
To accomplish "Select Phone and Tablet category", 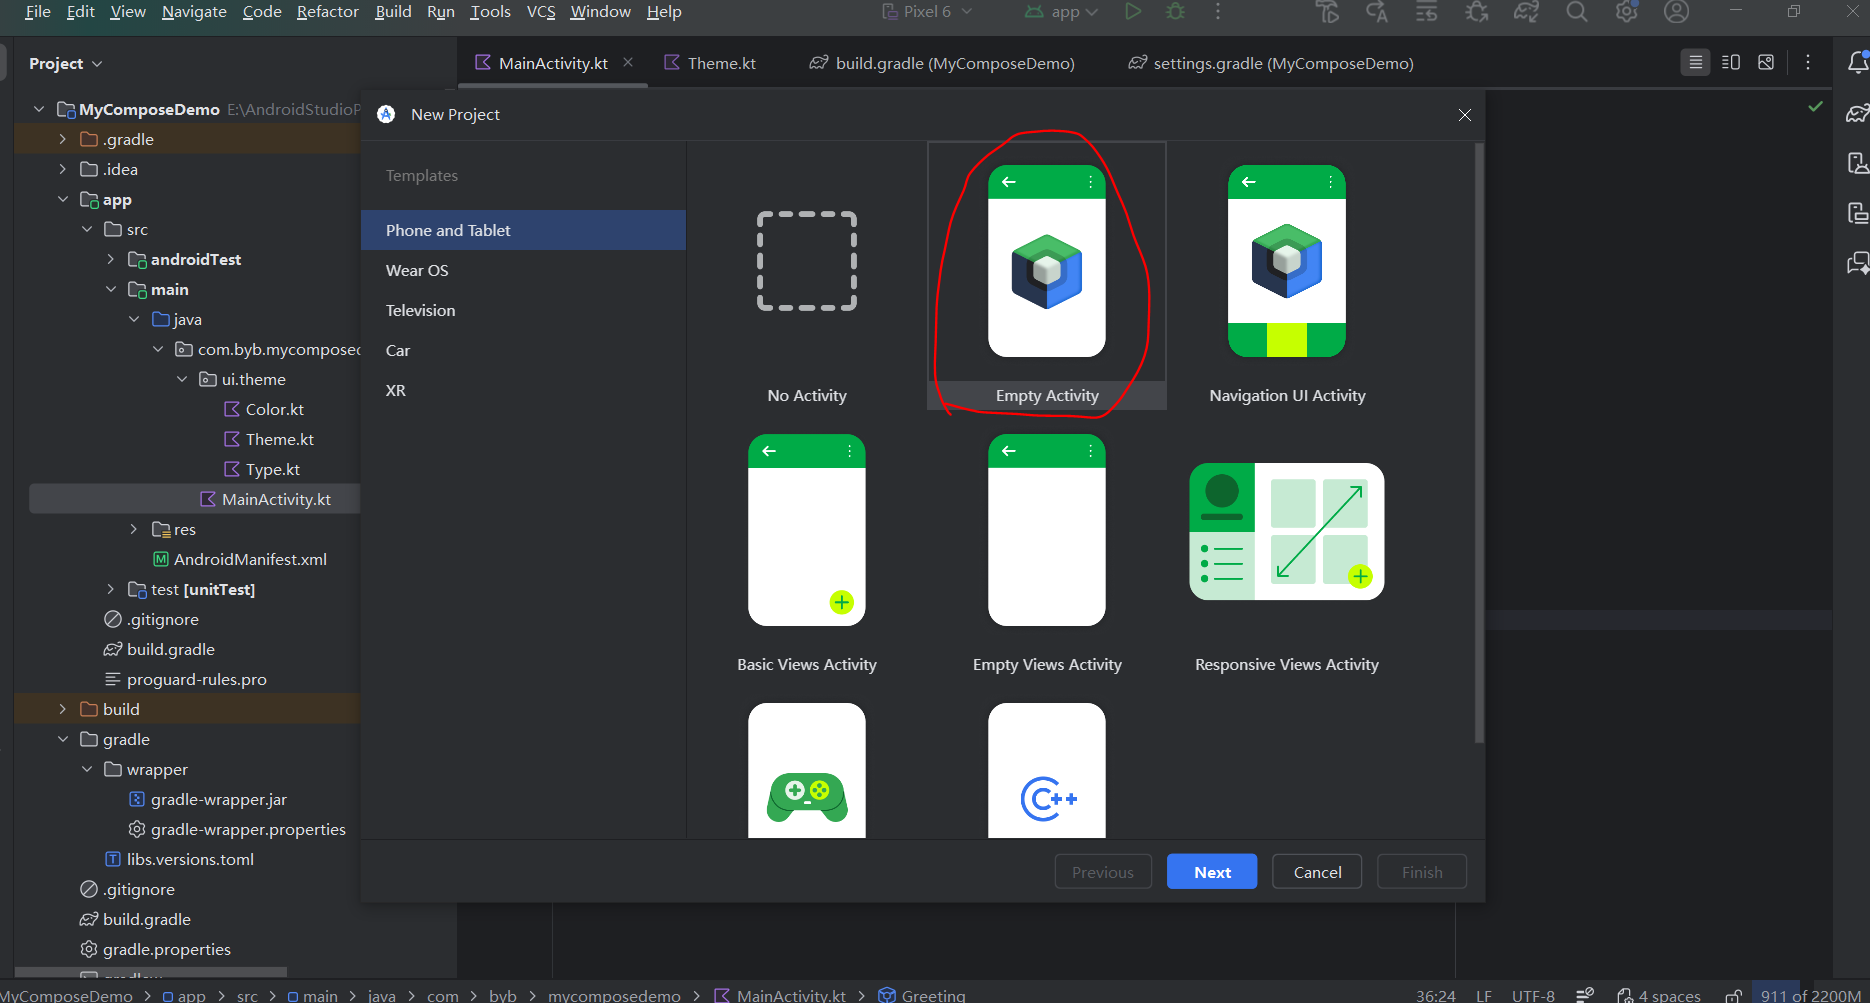I will pos(523,230).
